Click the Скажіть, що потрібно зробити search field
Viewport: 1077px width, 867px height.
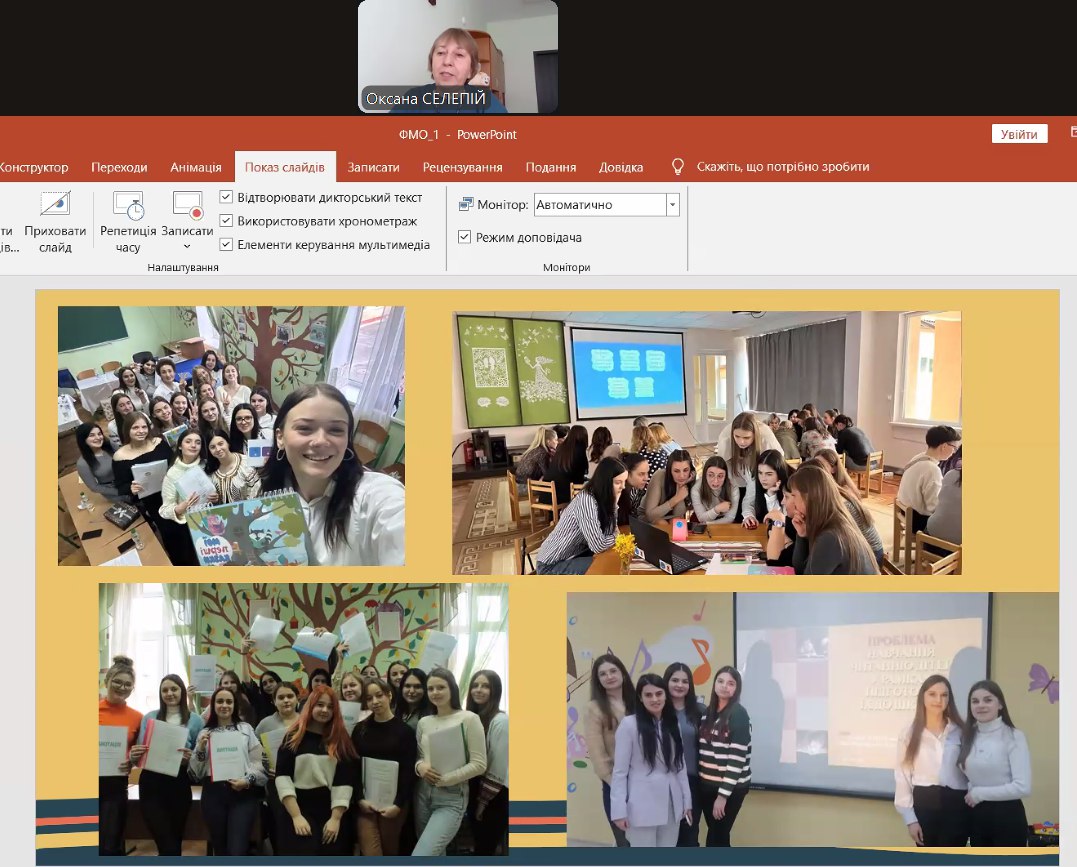(x=782, y=167)
